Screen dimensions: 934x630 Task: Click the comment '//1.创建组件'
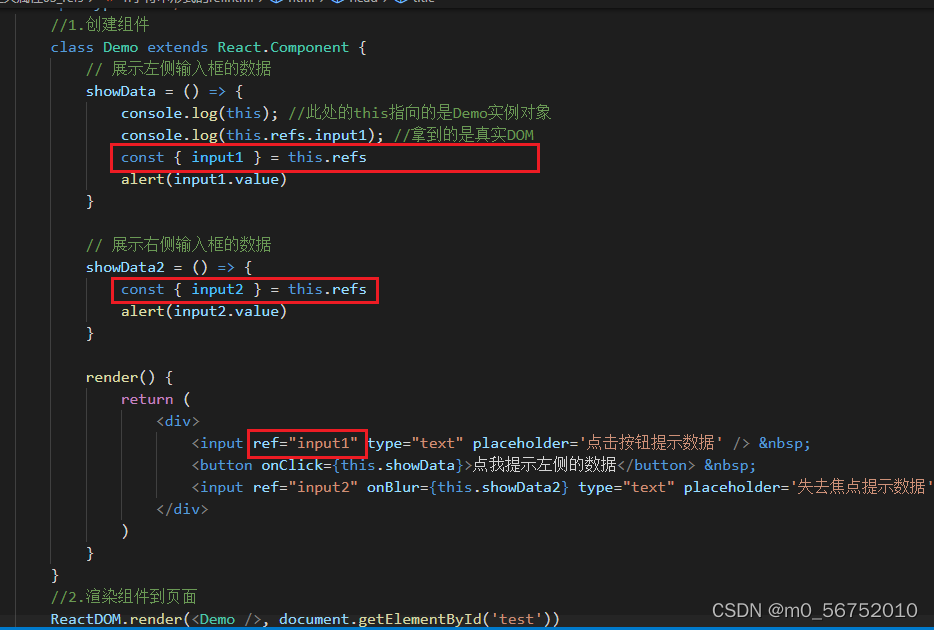click(x=99, y=25)
